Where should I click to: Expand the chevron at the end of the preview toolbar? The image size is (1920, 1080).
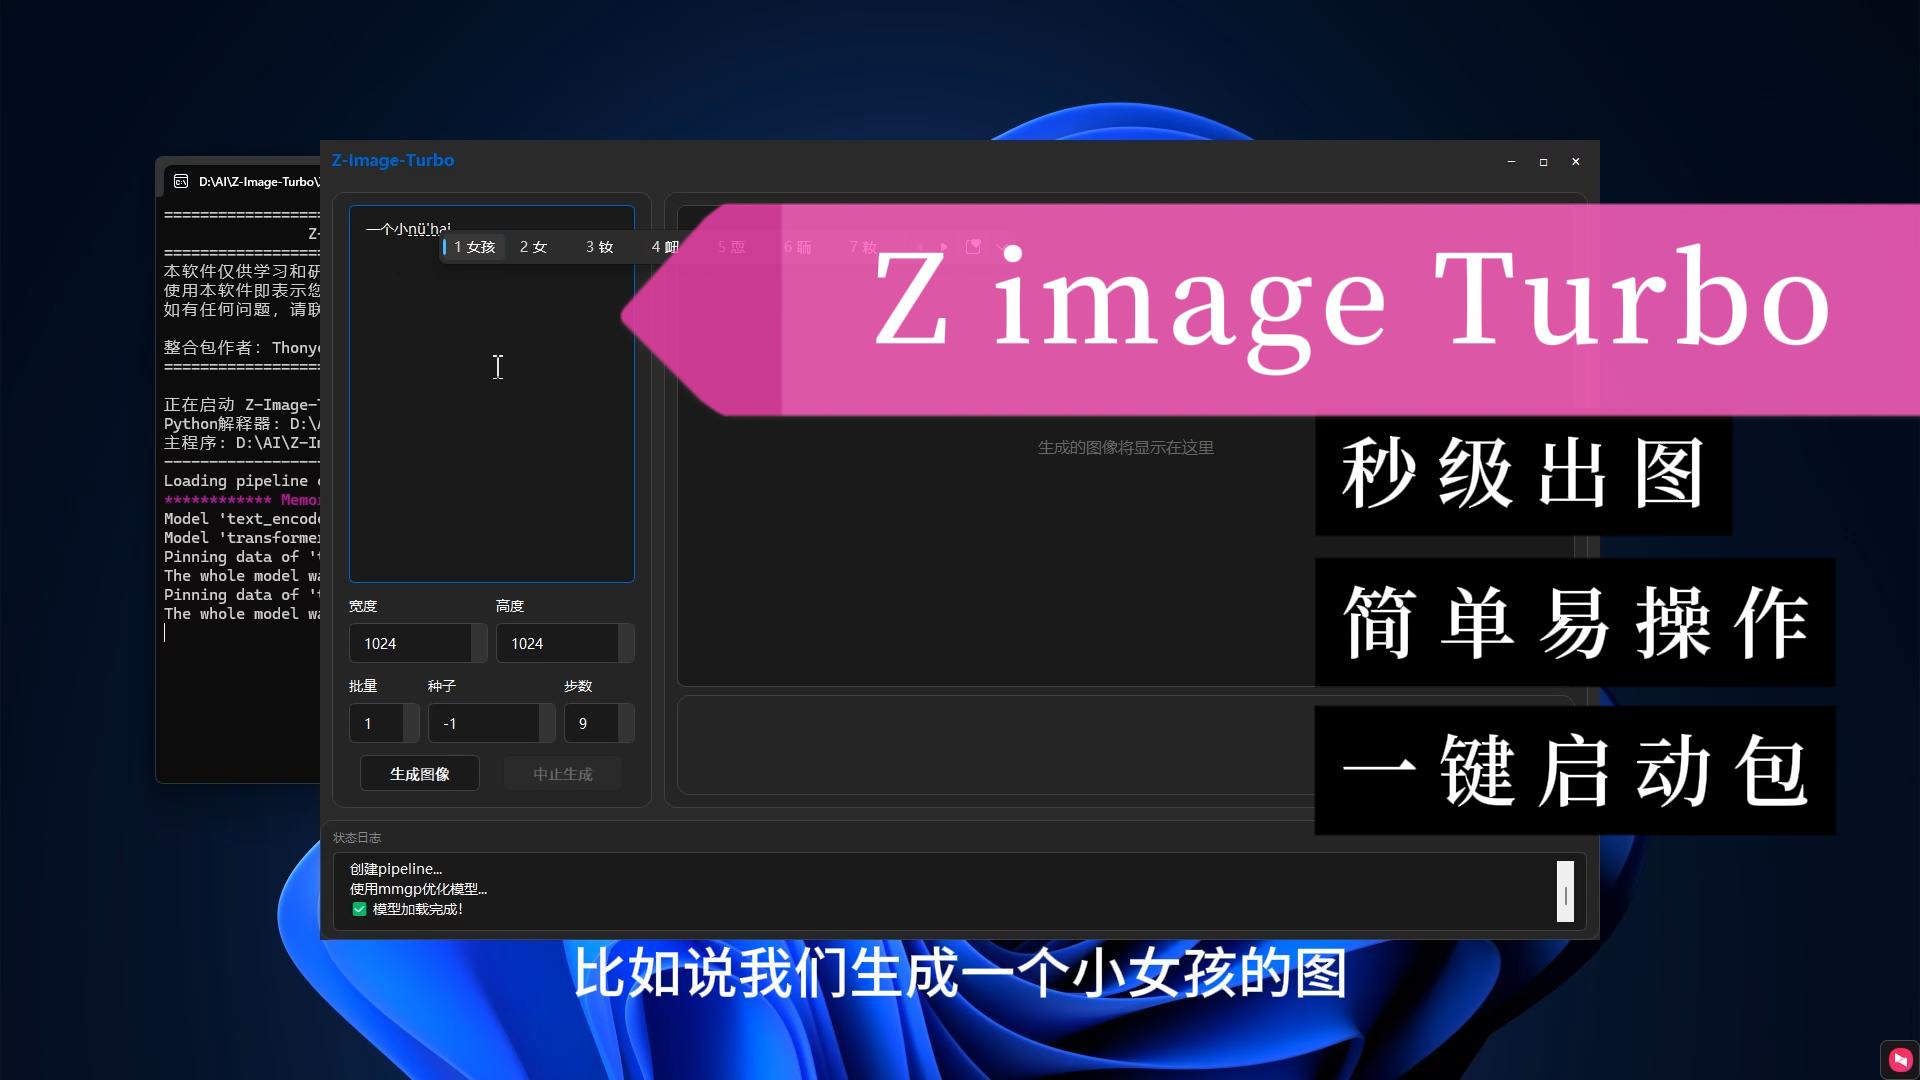(x=1003, y=247)
